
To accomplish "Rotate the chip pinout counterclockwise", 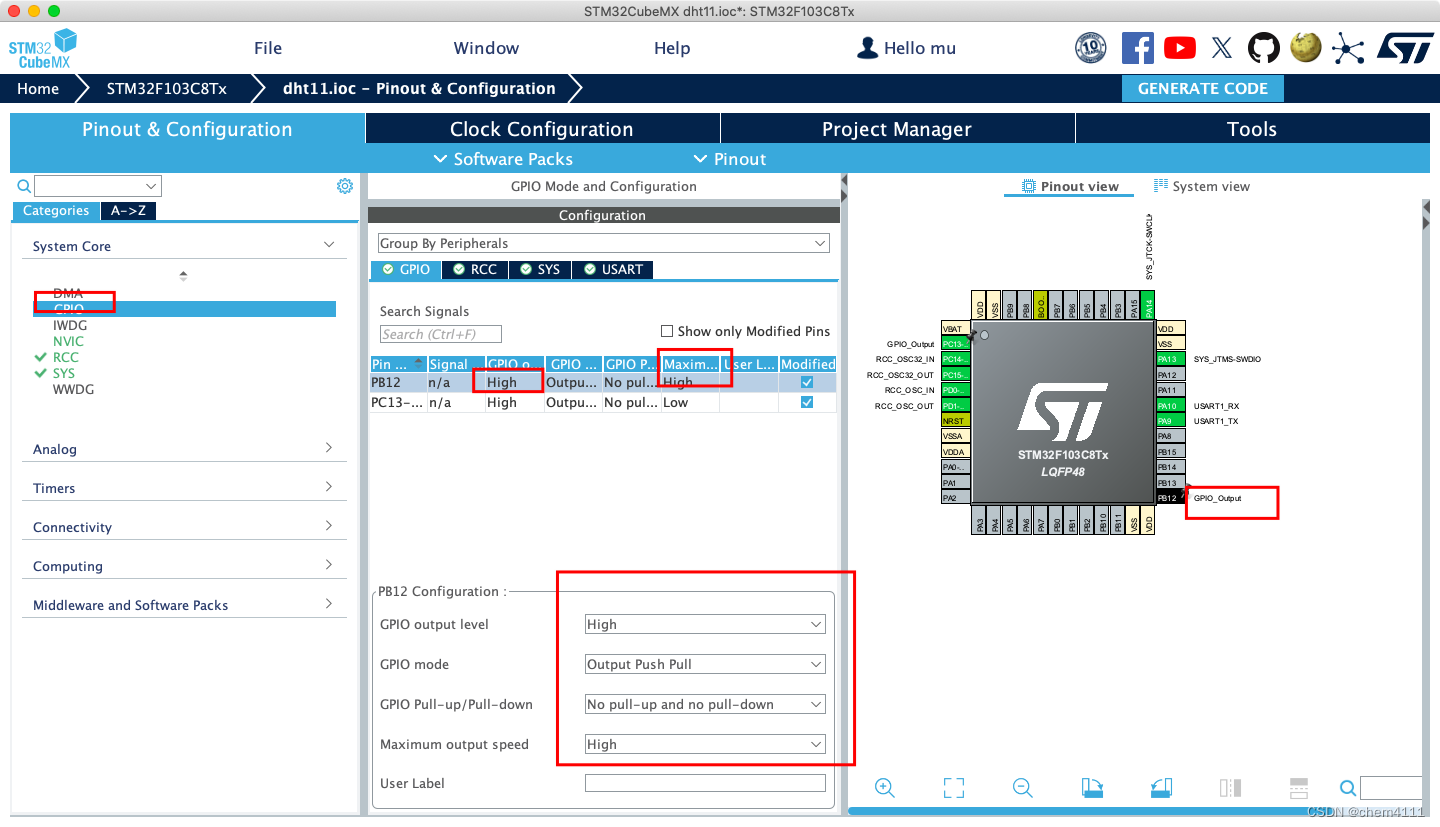I will point(1160,788).
